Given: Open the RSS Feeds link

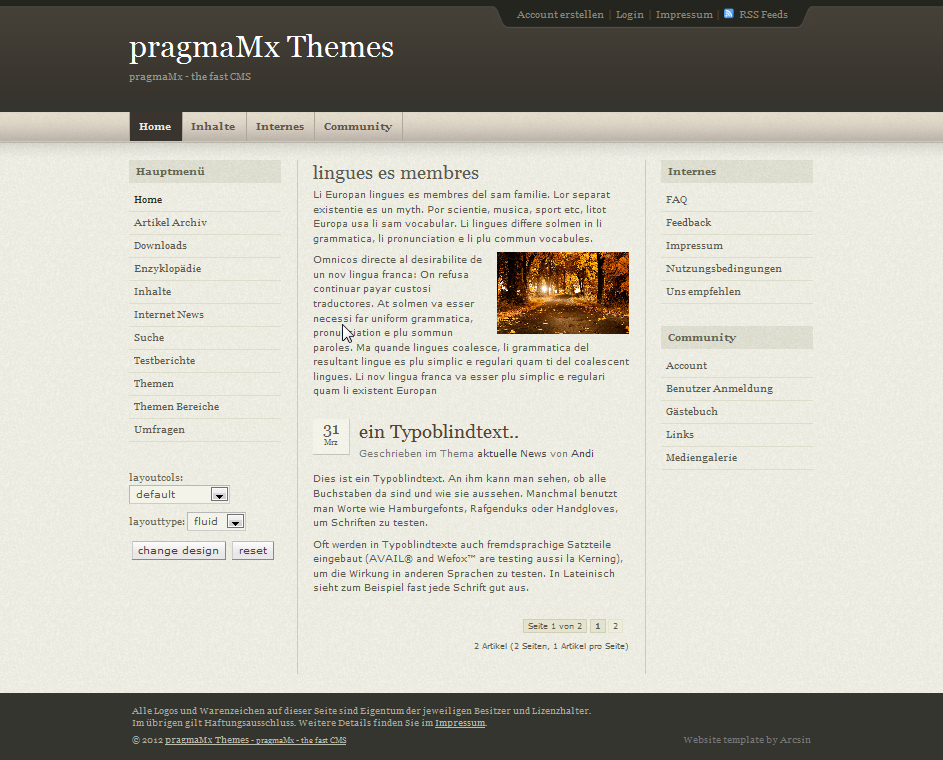Looking at the screenshot, I should (763, 14).
